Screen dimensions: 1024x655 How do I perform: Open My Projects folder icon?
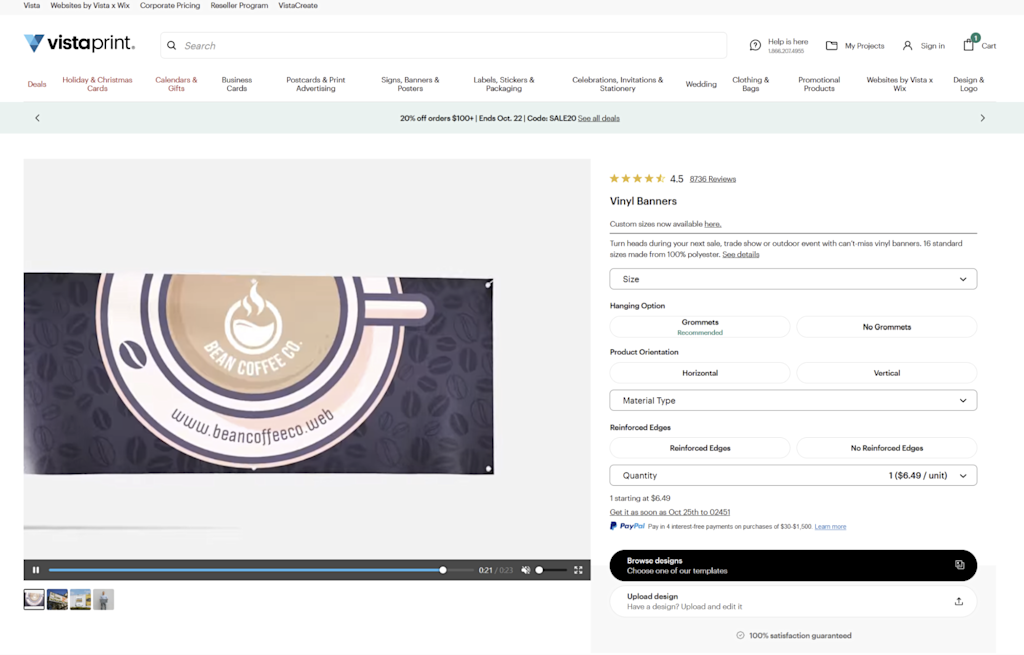point(831,46)
